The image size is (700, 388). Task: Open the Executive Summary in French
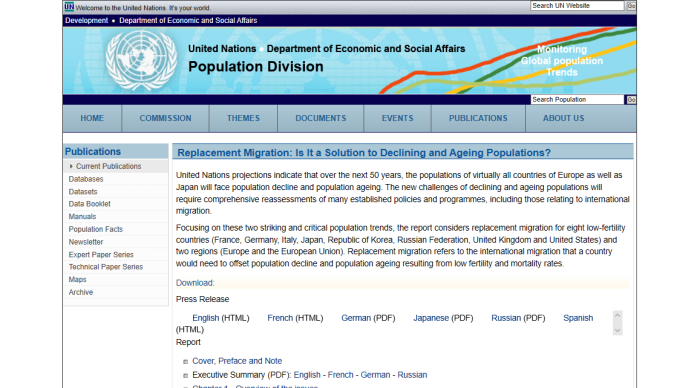point(340,375)
